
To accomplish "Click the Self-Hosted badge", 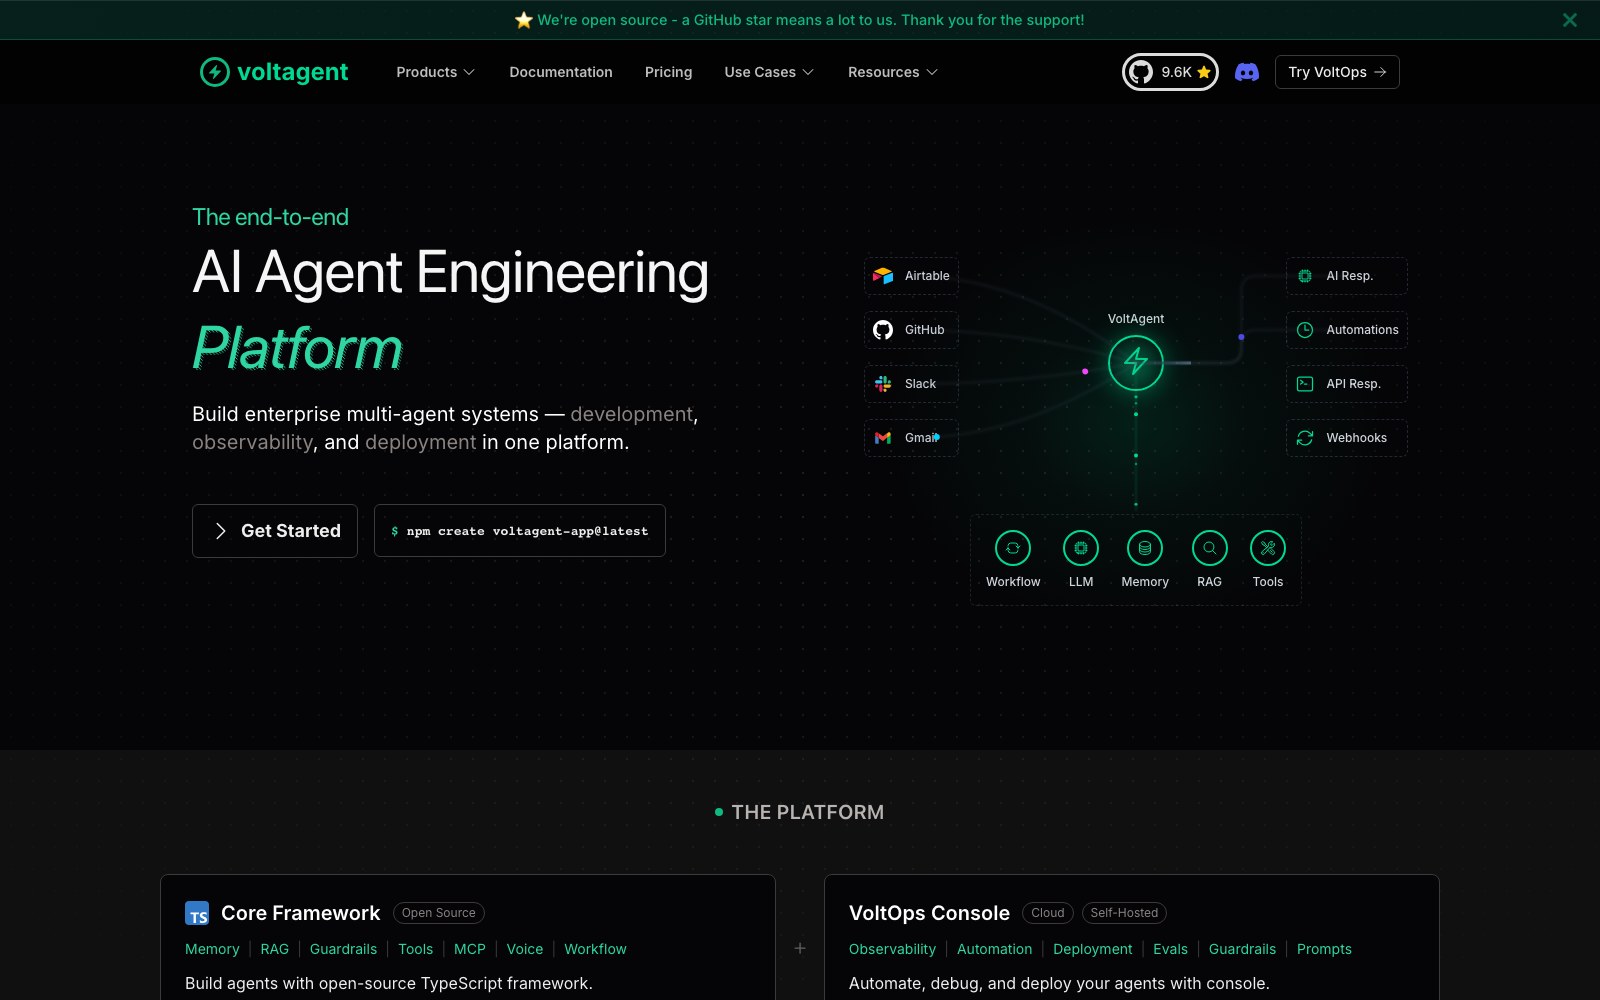I will coord(1124,913).
